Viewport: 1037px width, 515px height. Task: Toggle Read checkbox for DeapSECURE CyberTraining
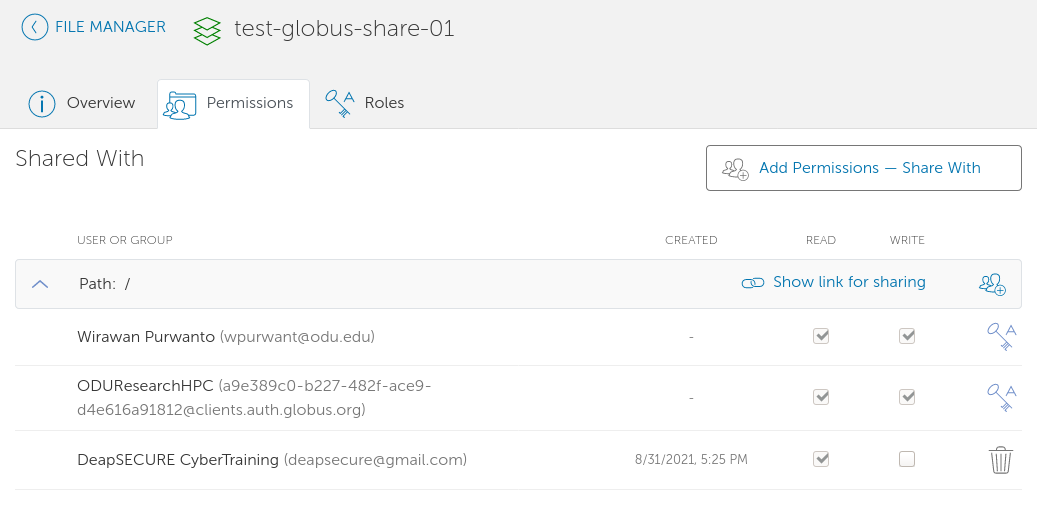pyautogui.click(x=821, y=459)
